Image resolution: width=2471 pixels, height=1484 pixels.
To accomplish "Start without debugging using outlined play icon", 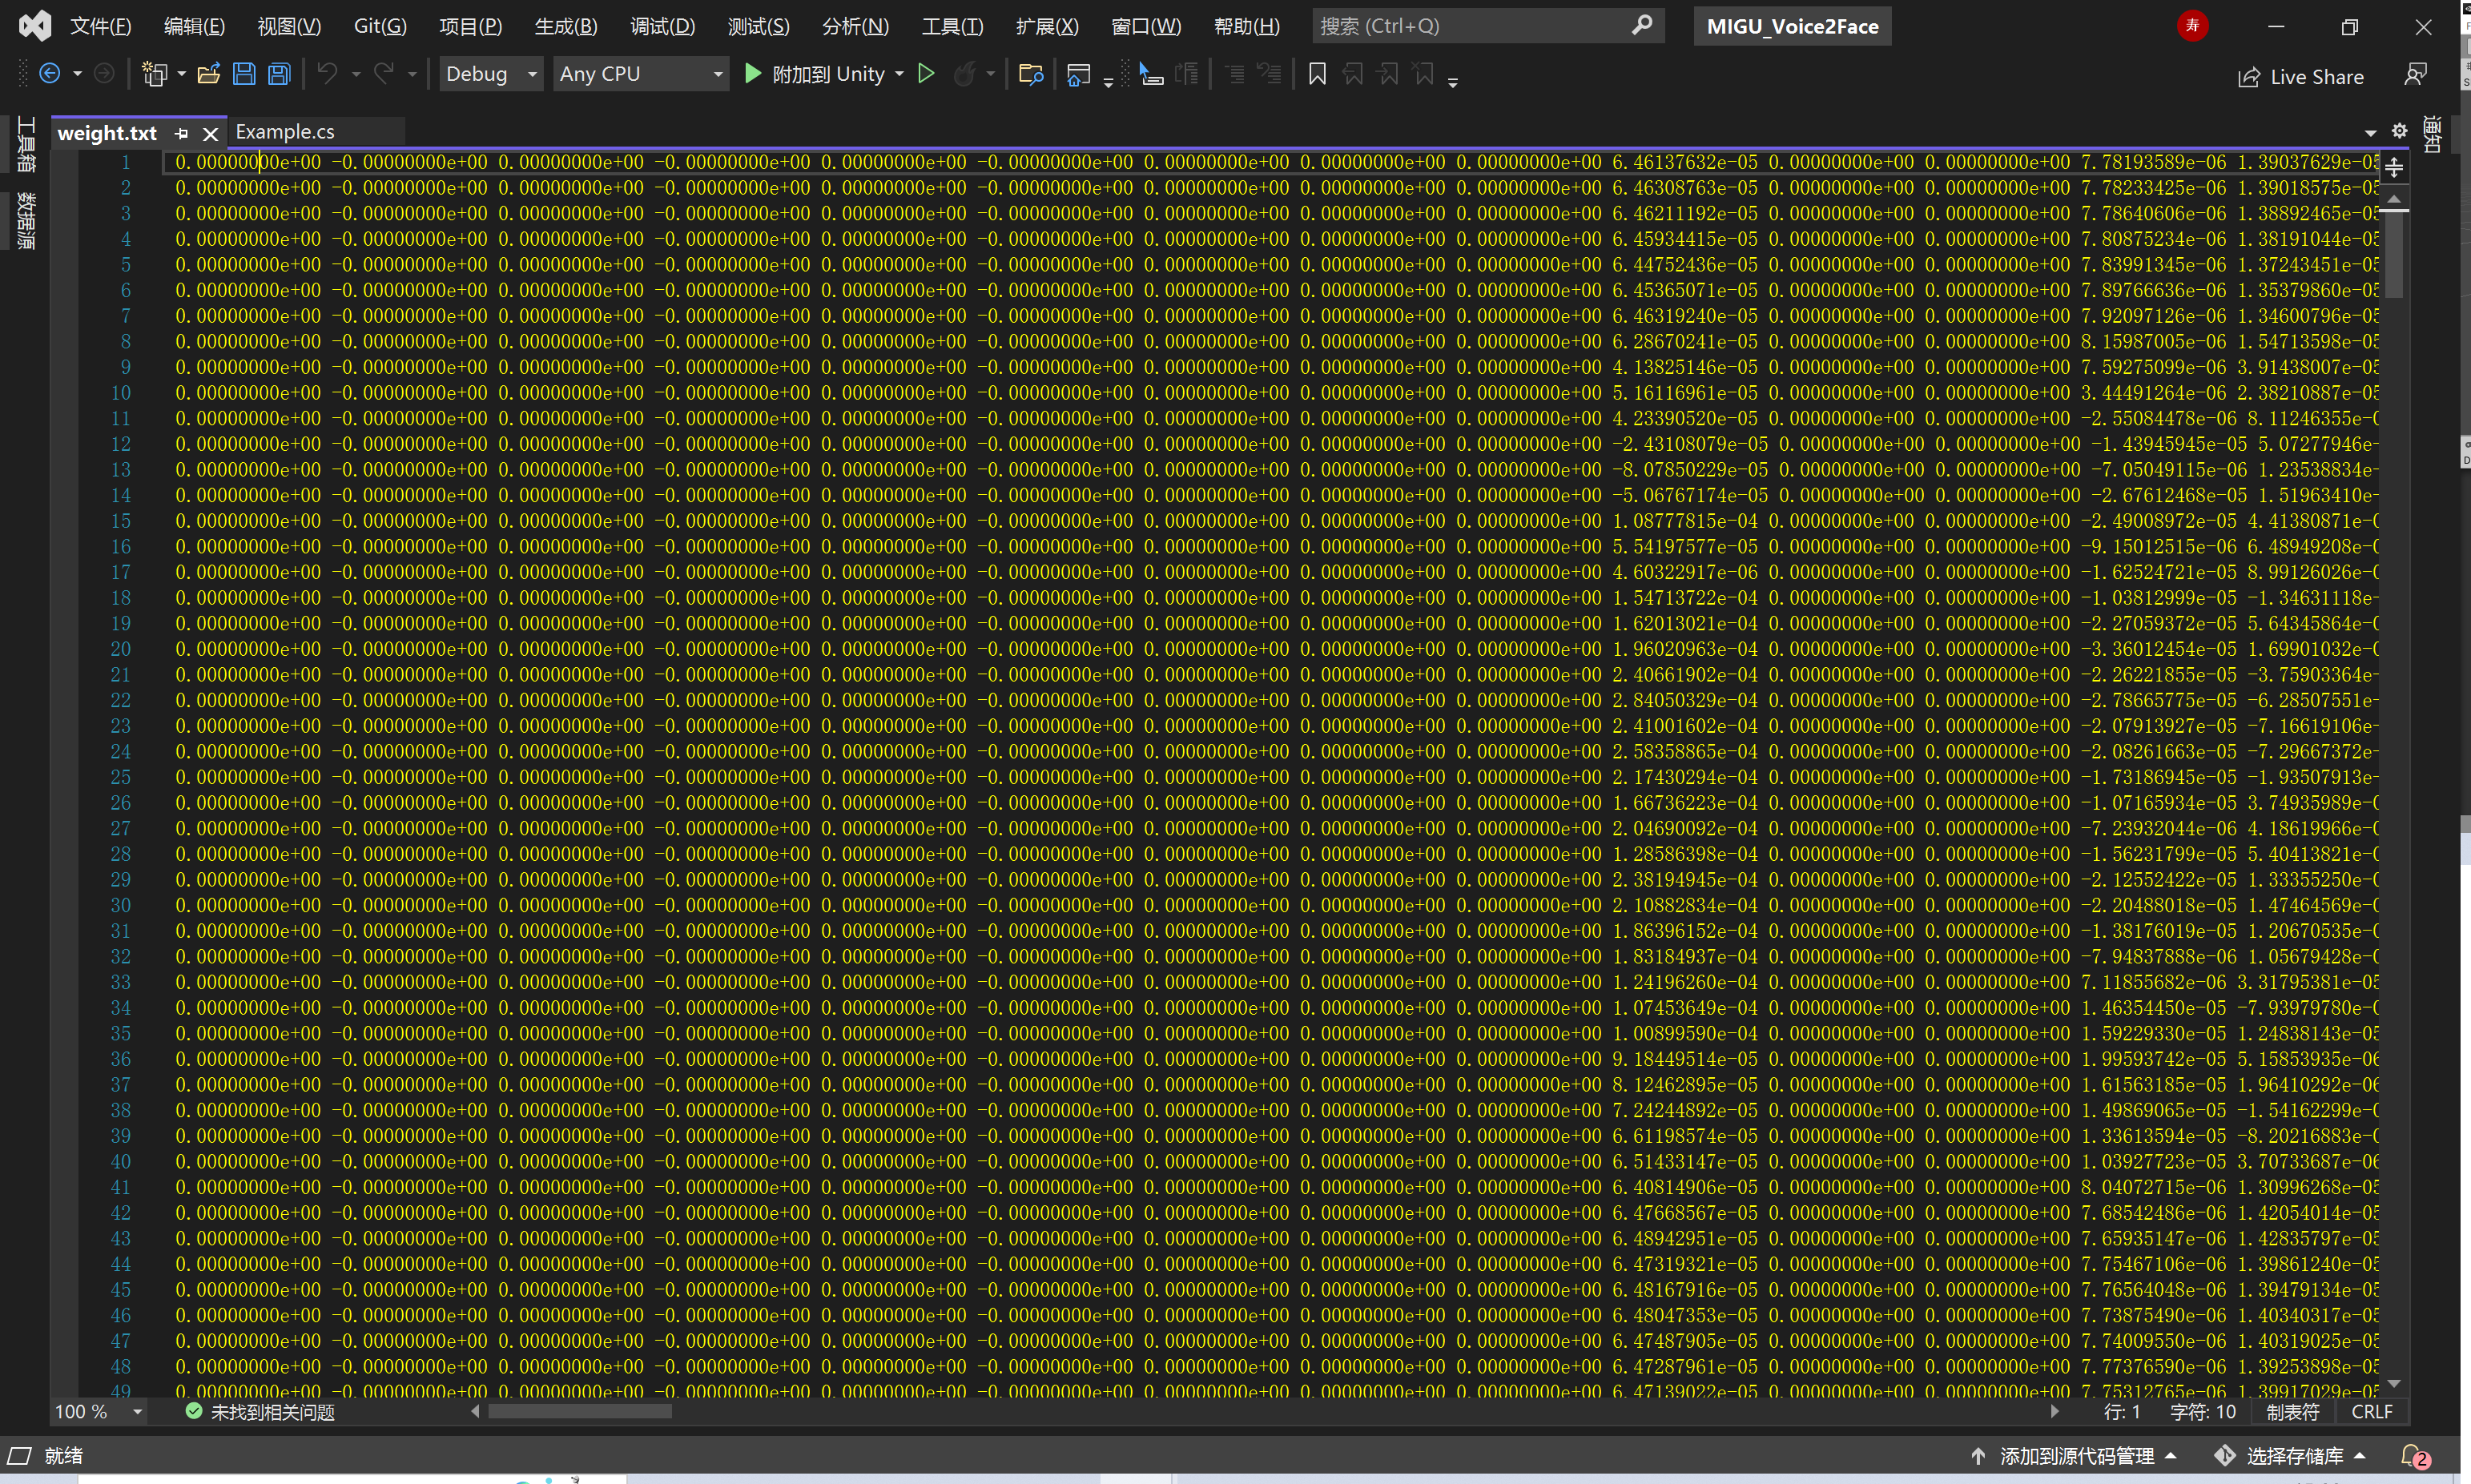I will click(x=926, y=74).
